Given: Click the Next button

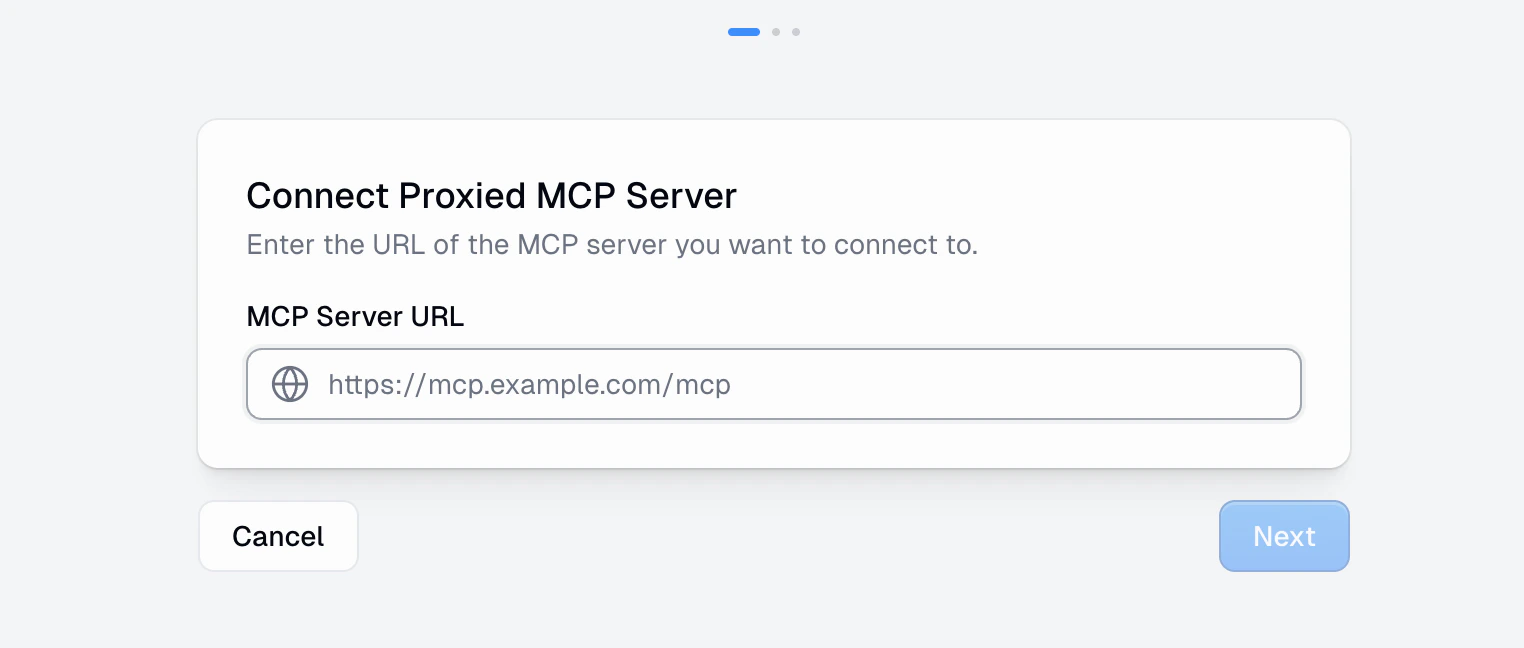Looking at the screenshot, I should [x=1283, y=536].
